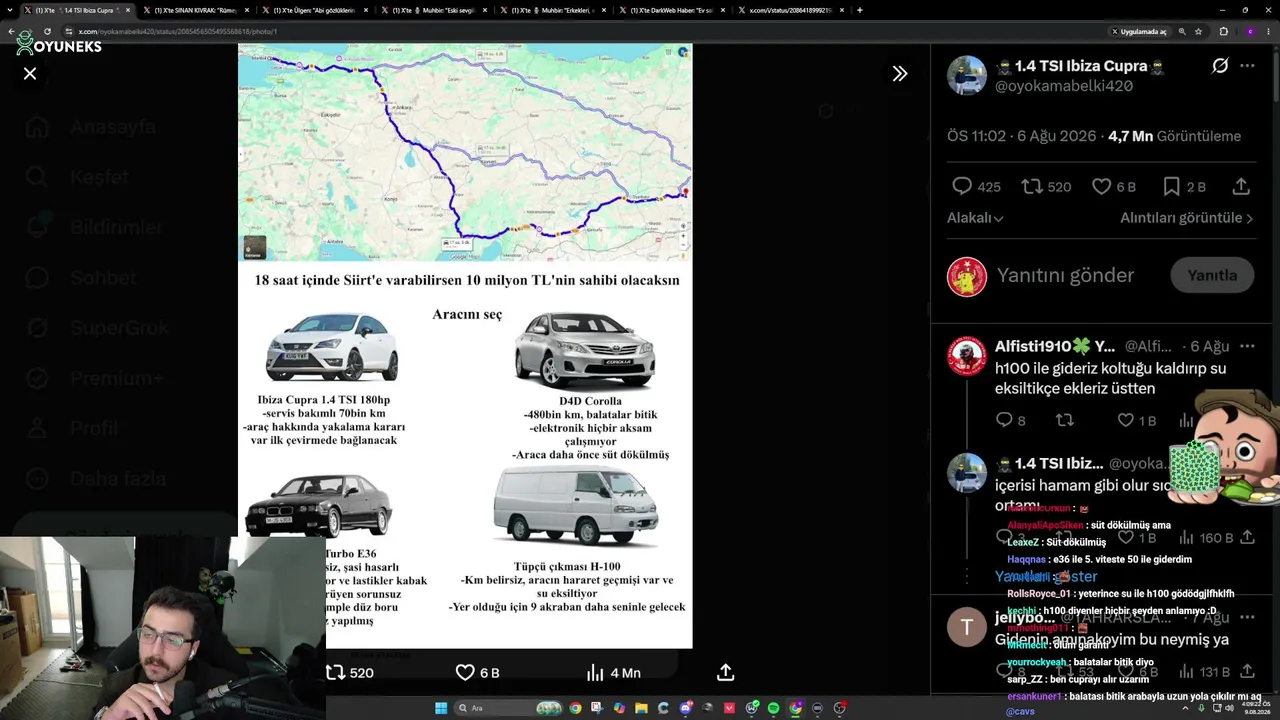Open Spotify from the taskbar
Image resolution: width=1280 pixels, height=720 pixels.
tap(773, 708)
